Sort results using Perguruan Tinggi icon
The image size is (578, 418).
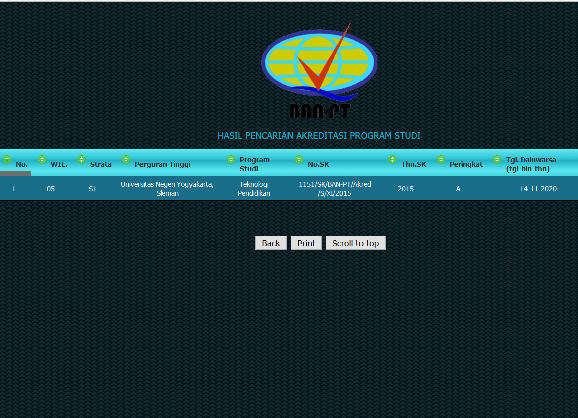[x=126, y=159]
